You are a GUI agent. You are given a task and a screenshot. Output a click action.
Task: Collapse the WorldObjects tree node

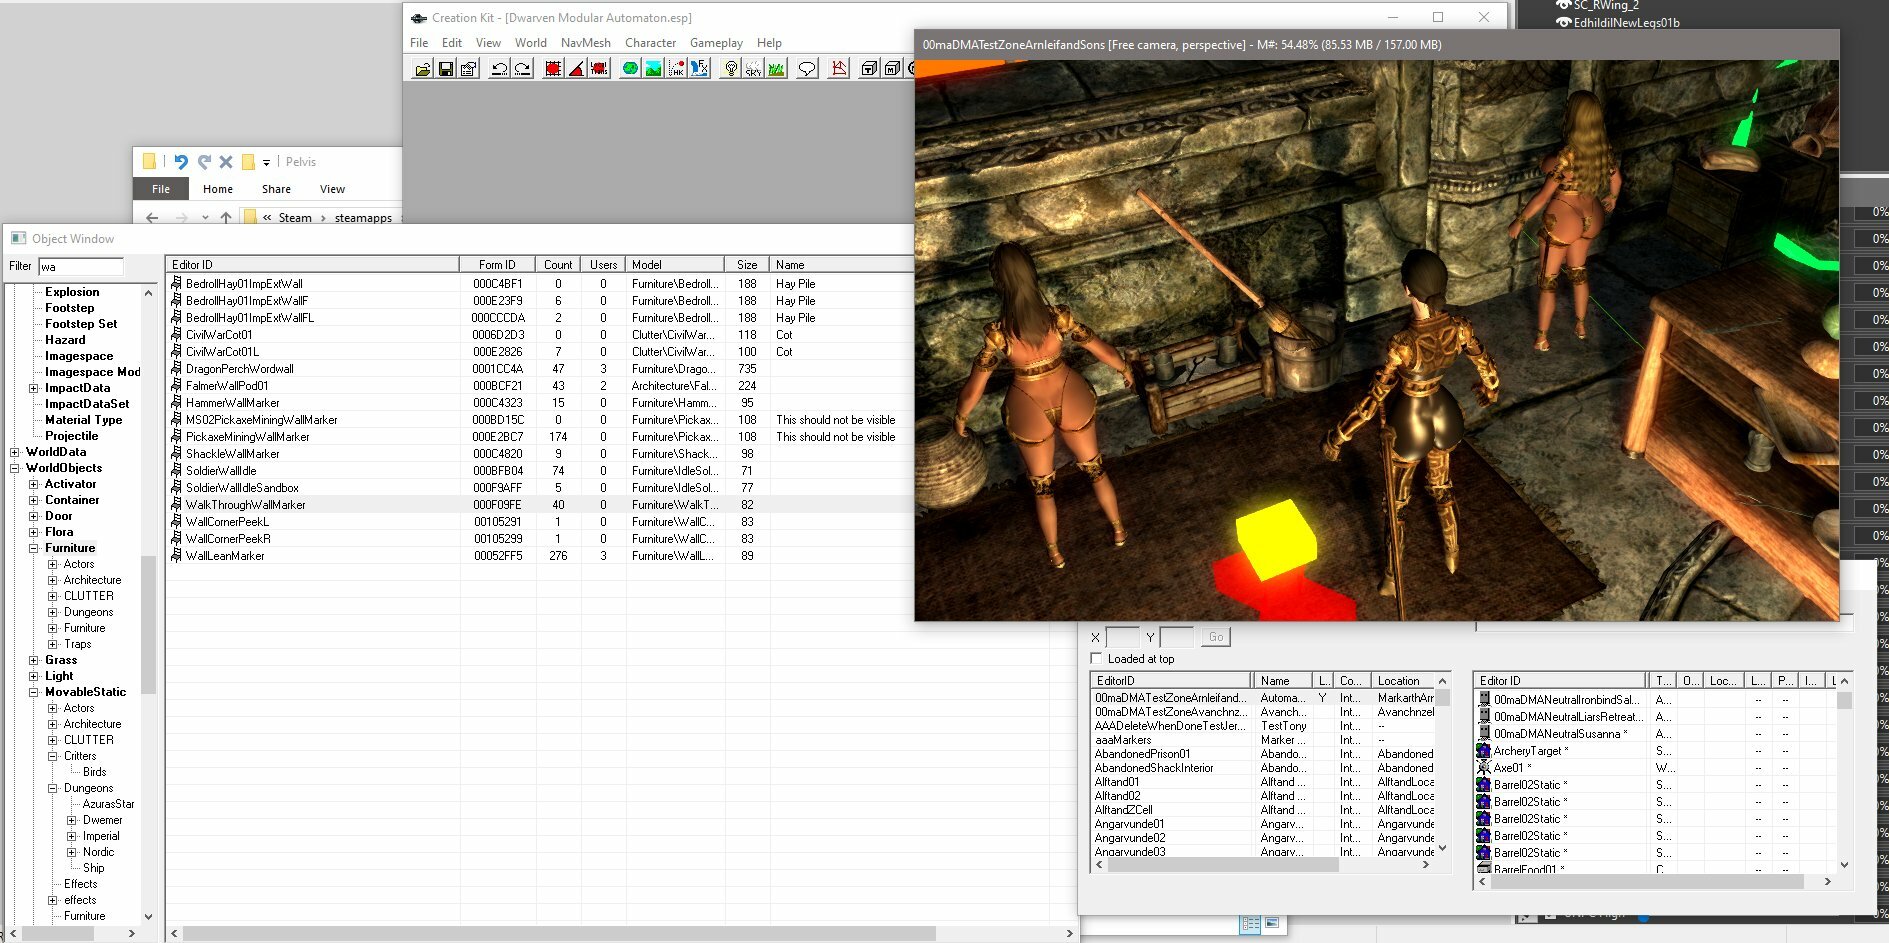point(15,468)
